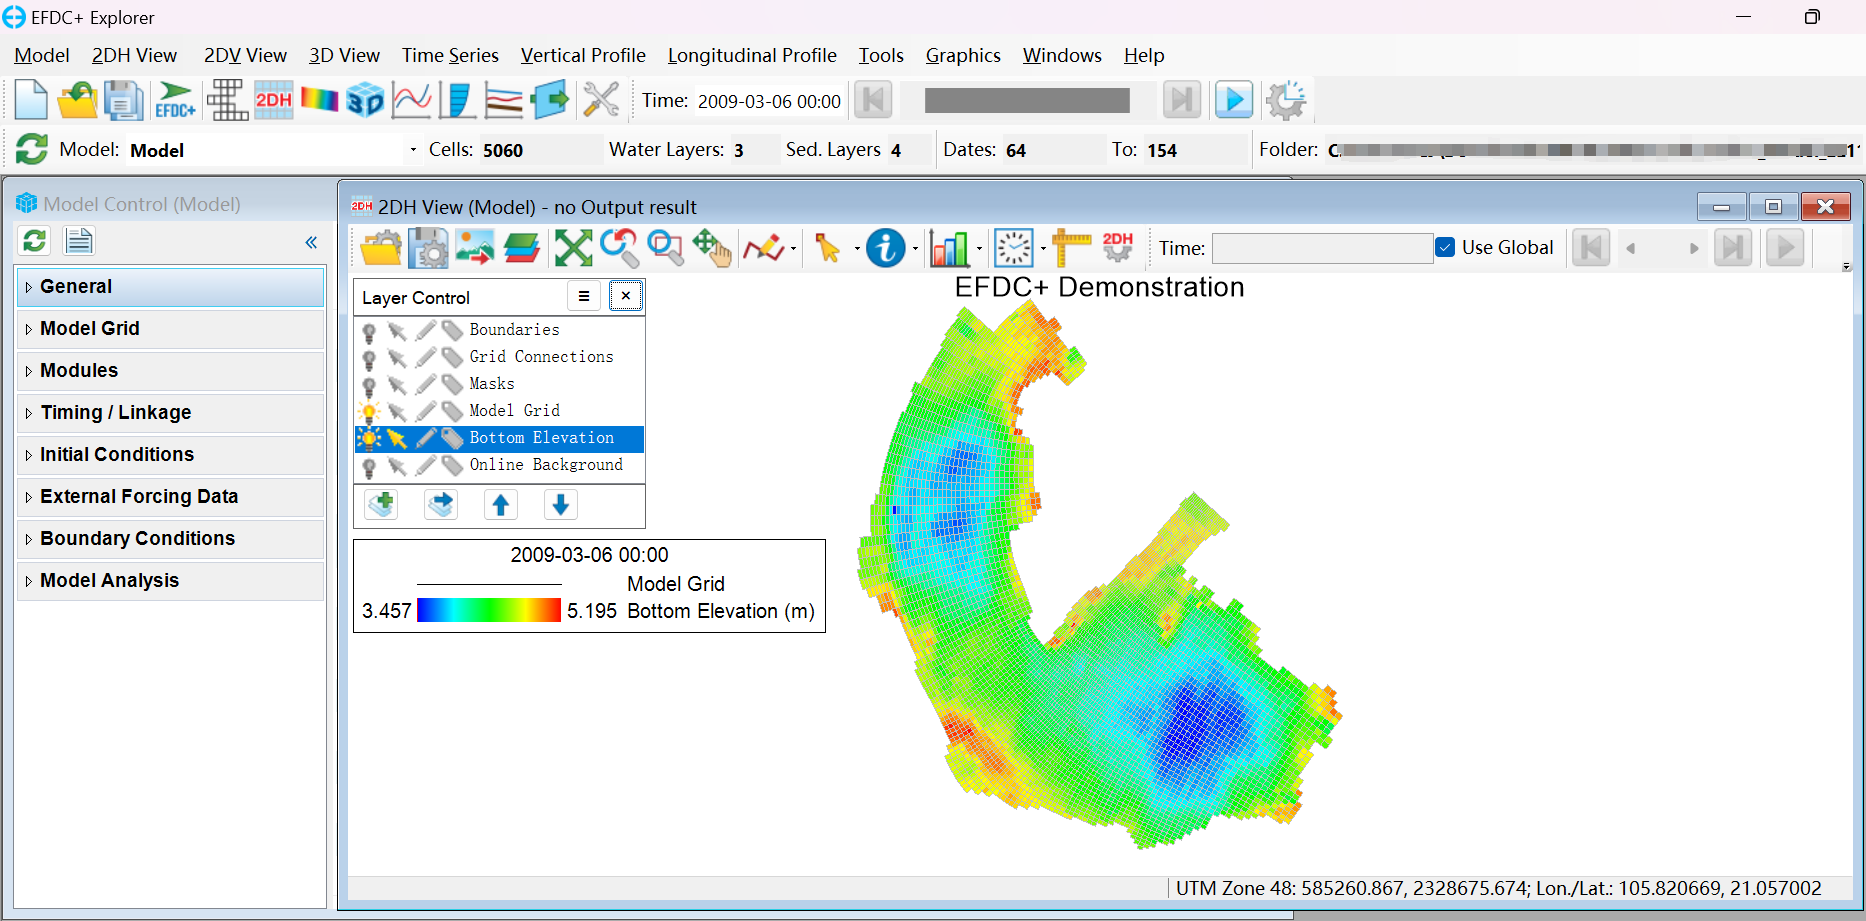The width and height of the screenshot is (1866, 921).
Task: Open the Time Series menu
Action: click(x=450, y=56)
